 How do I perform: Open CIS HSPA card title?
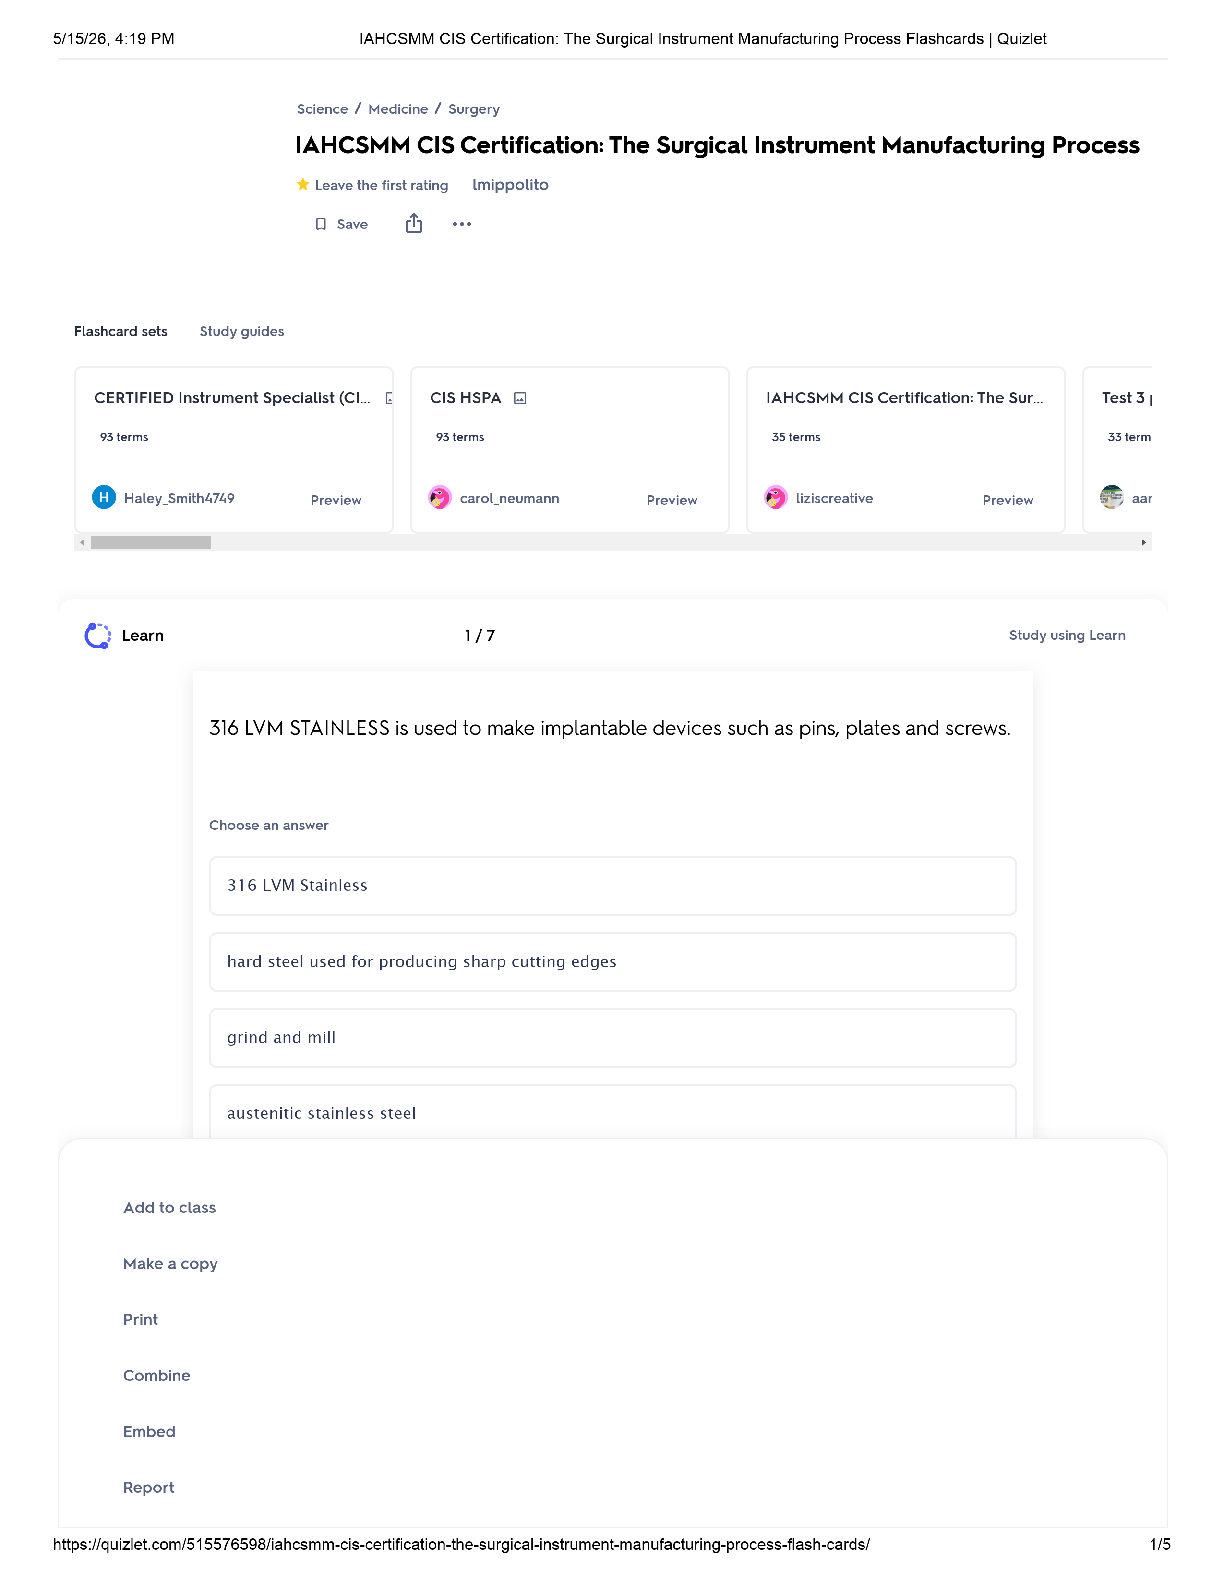click(466, 398)
